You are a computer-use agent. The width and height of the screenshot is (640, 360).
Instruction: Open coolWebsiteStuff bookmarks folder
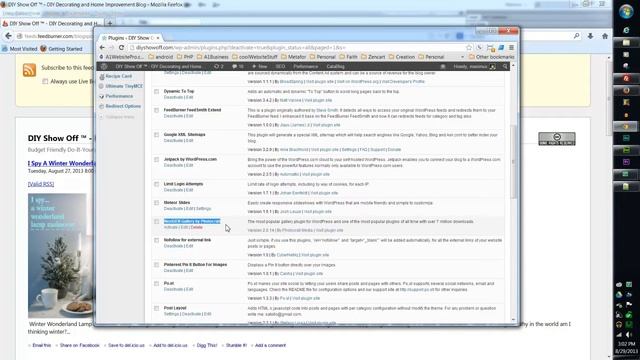[254, 57]
